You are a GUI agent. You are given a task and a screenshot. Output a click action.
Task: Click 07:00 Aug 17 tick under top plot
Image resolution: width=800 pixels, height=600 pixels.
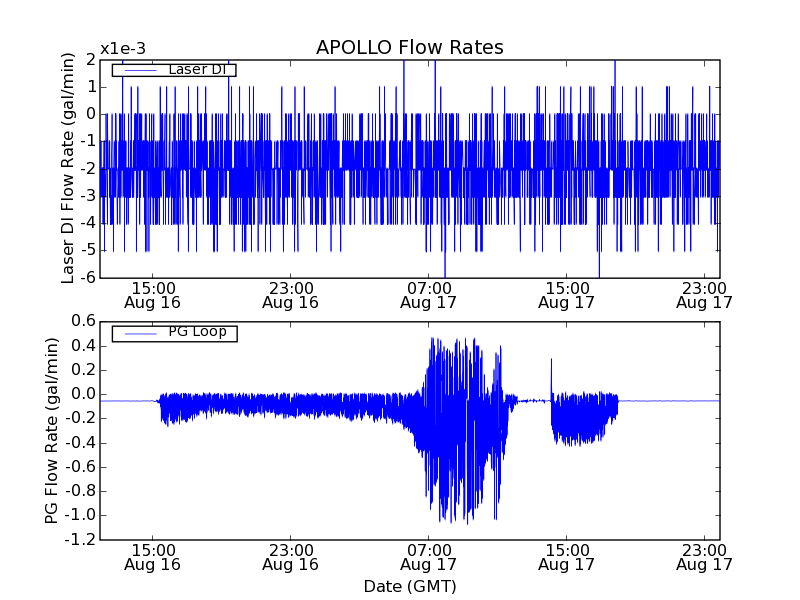pos(428,294)
